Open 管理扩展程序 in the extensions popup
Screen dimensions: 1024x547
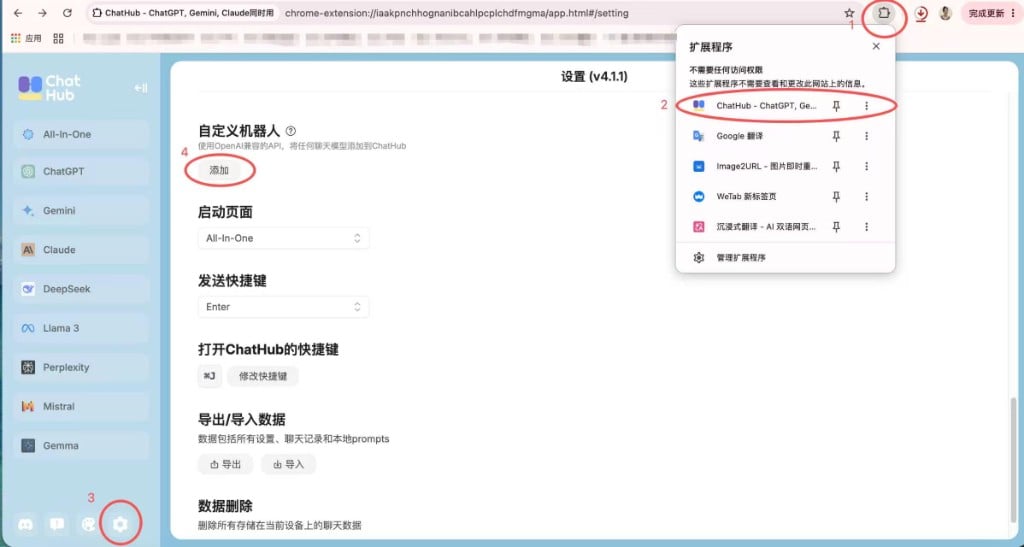tap(785, 258)
